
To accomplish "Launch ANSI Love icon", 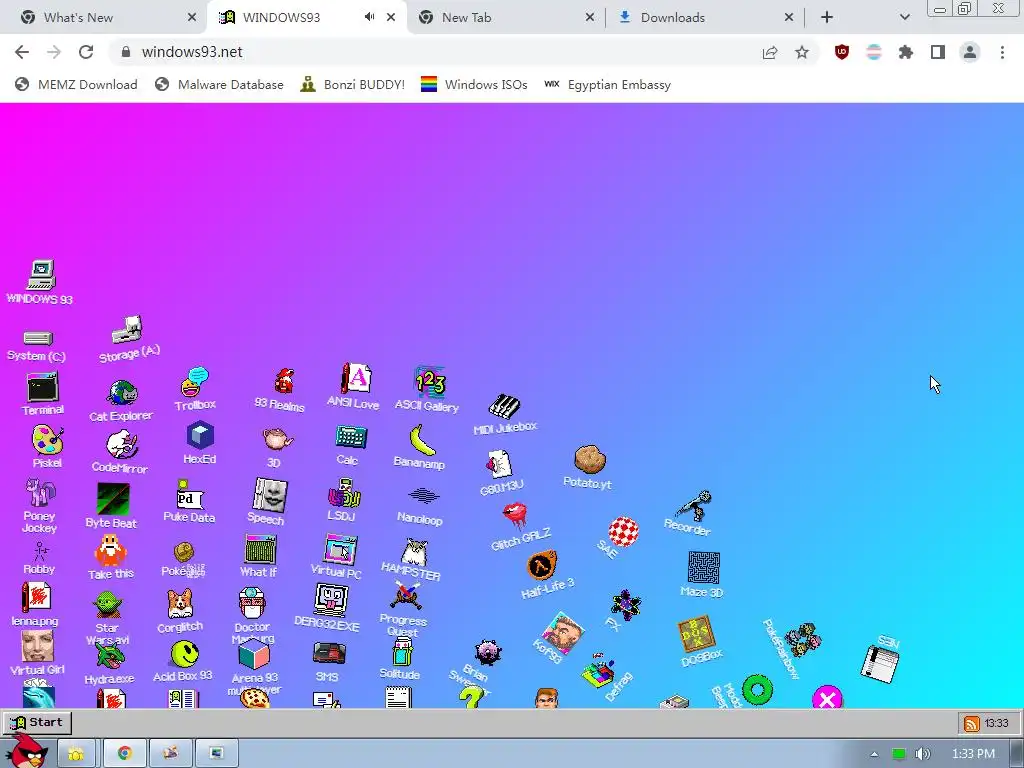I will [x=356, y=379].
